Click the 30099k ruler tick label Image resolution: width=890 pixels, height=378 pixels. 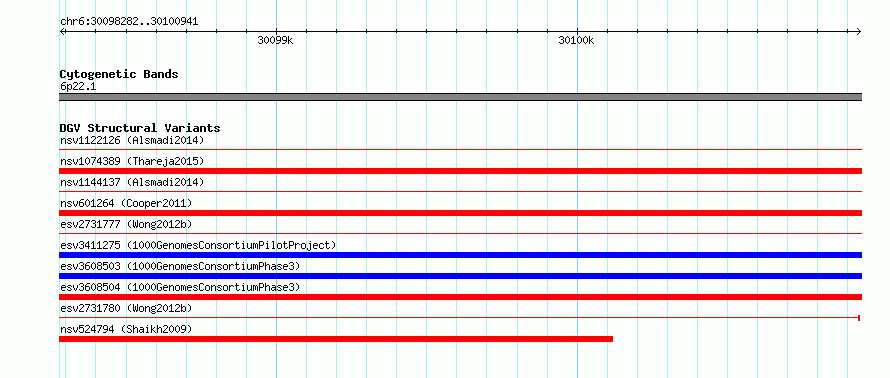point(275,40)
